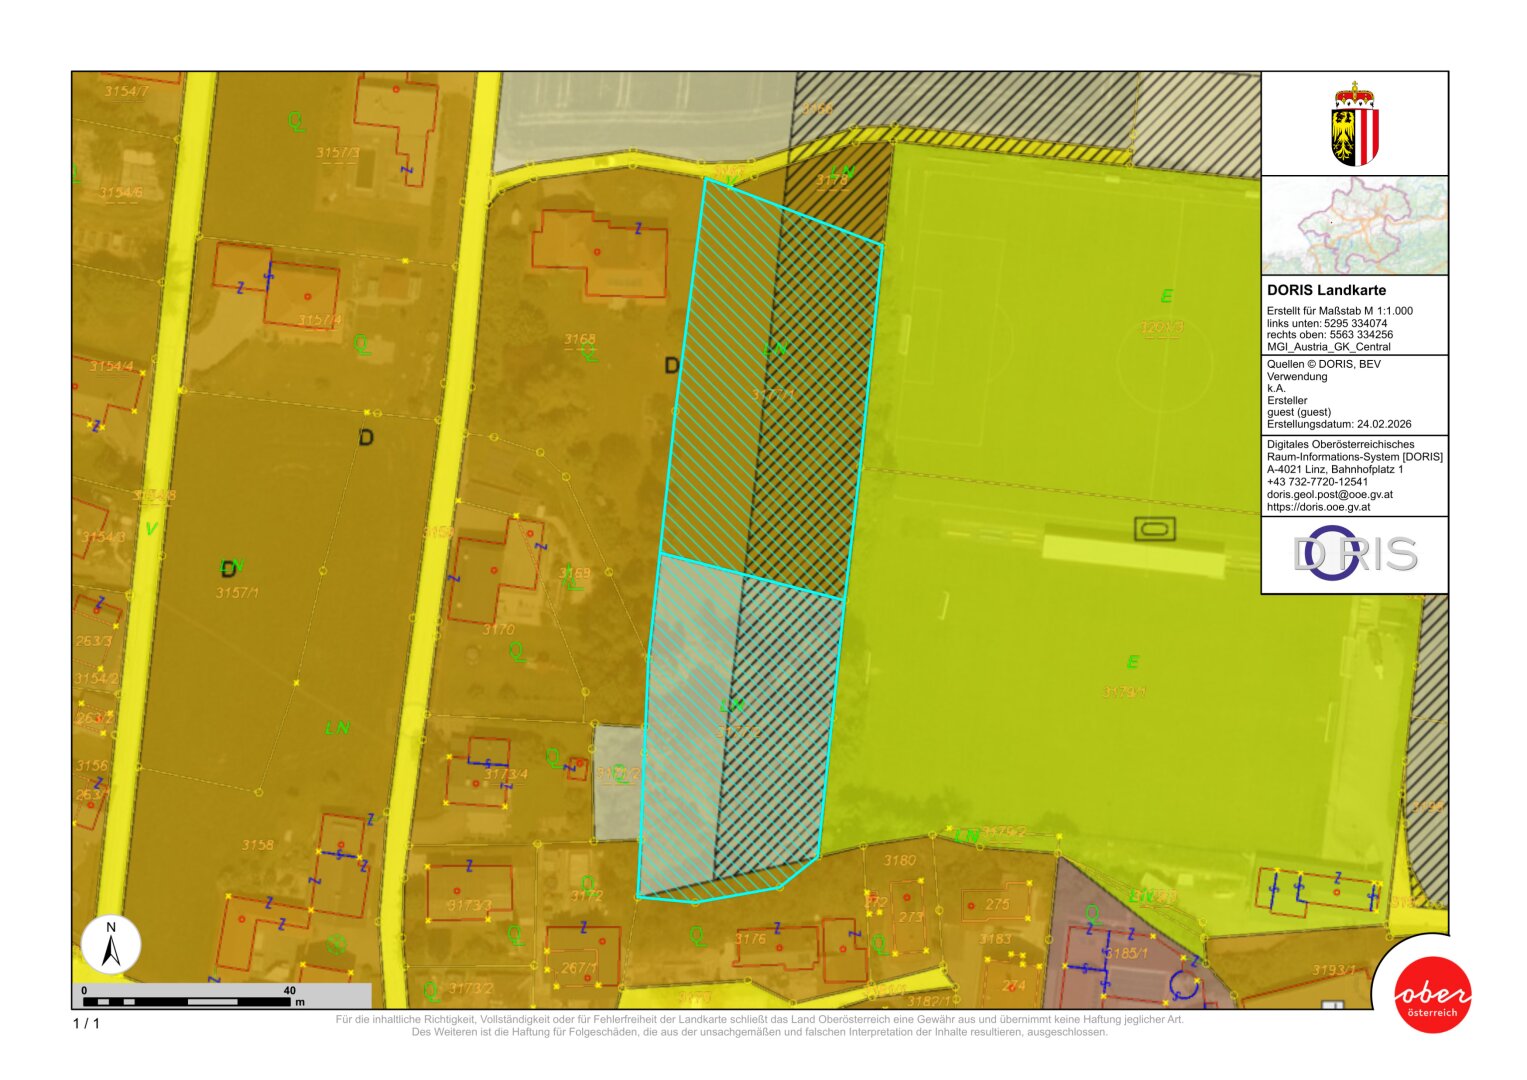Open the https://doris.ooe.gv.at link
Screen dimensions: 1527x1080
pos(1318,507)
